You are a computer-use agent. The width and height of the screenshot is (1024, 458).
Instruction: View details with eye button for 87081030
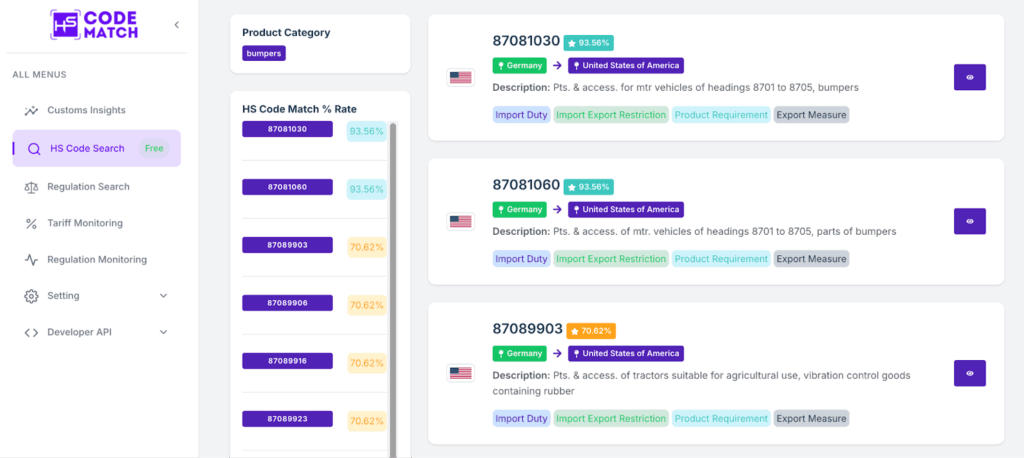pos(969,77)
